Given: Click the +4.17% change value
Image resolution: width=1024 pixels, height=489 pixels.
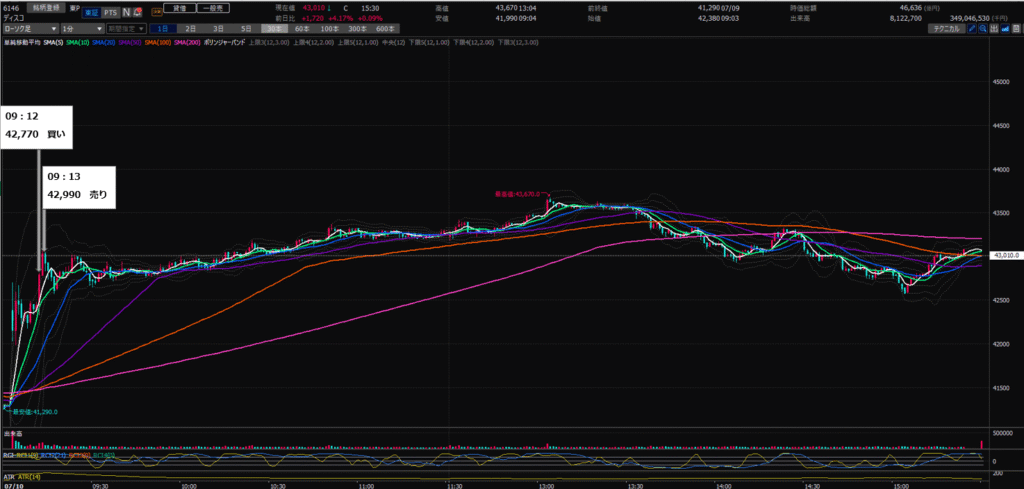Looking at the screenshot, I should coord(340,18).
